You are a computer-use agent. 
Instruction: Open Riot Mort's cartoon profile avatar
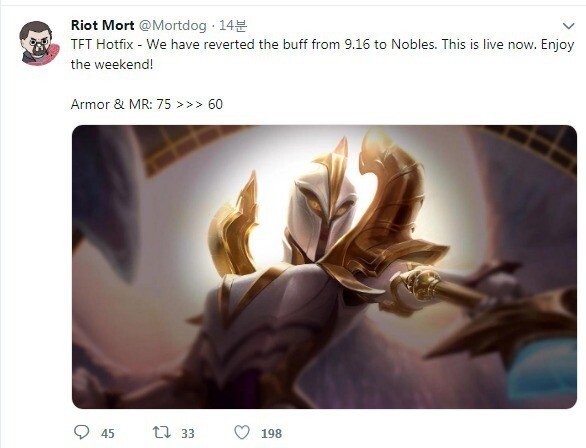39,43
